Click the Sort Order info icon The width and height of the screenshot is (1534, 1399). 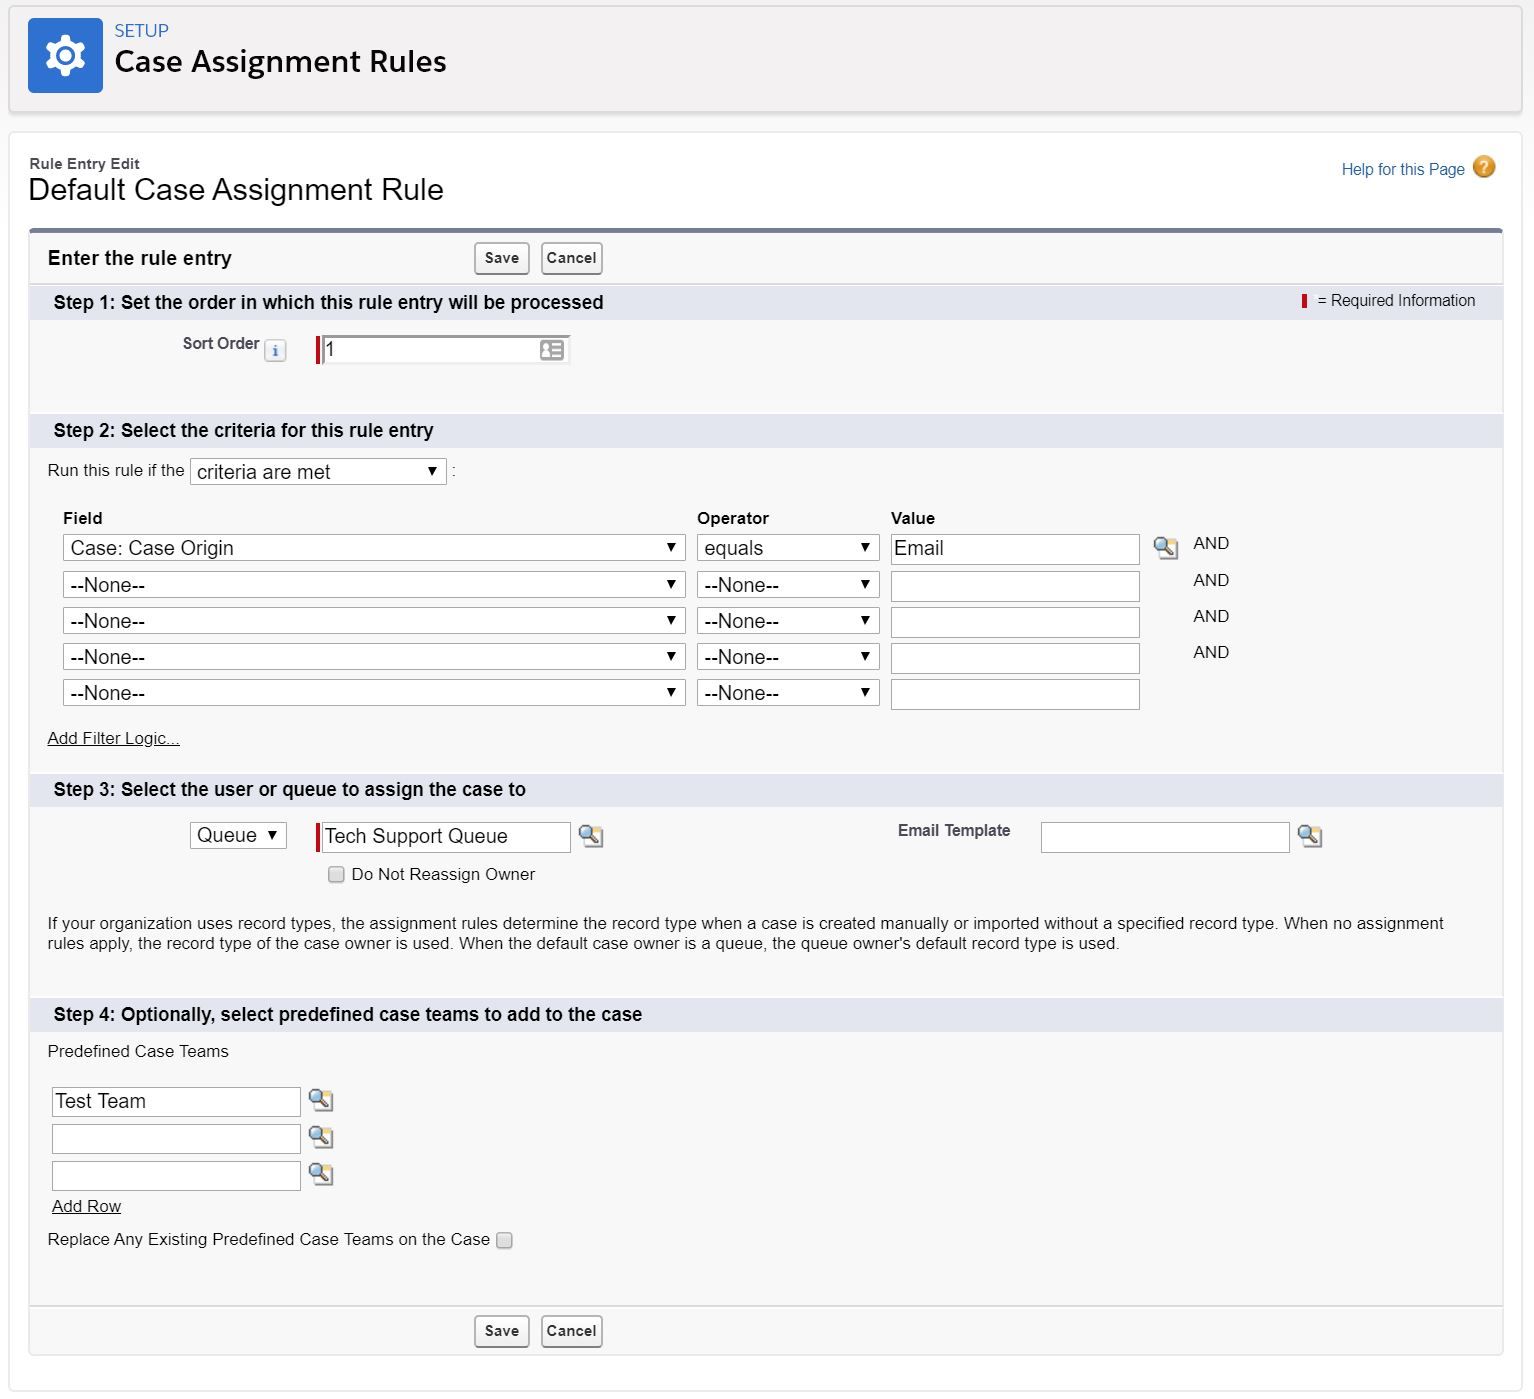[275, 351]
